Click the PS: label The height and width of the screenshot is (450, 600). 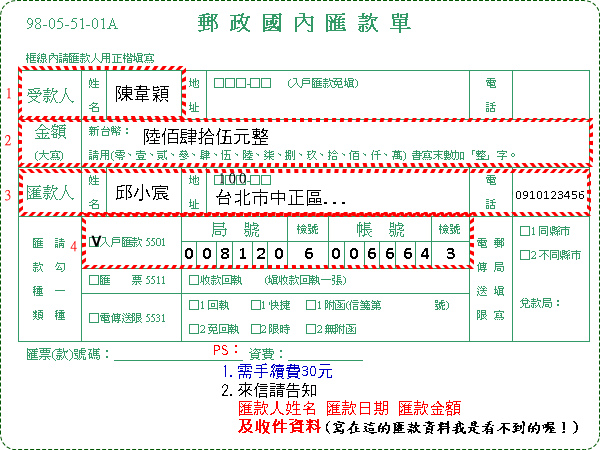(x=226, y=350)
